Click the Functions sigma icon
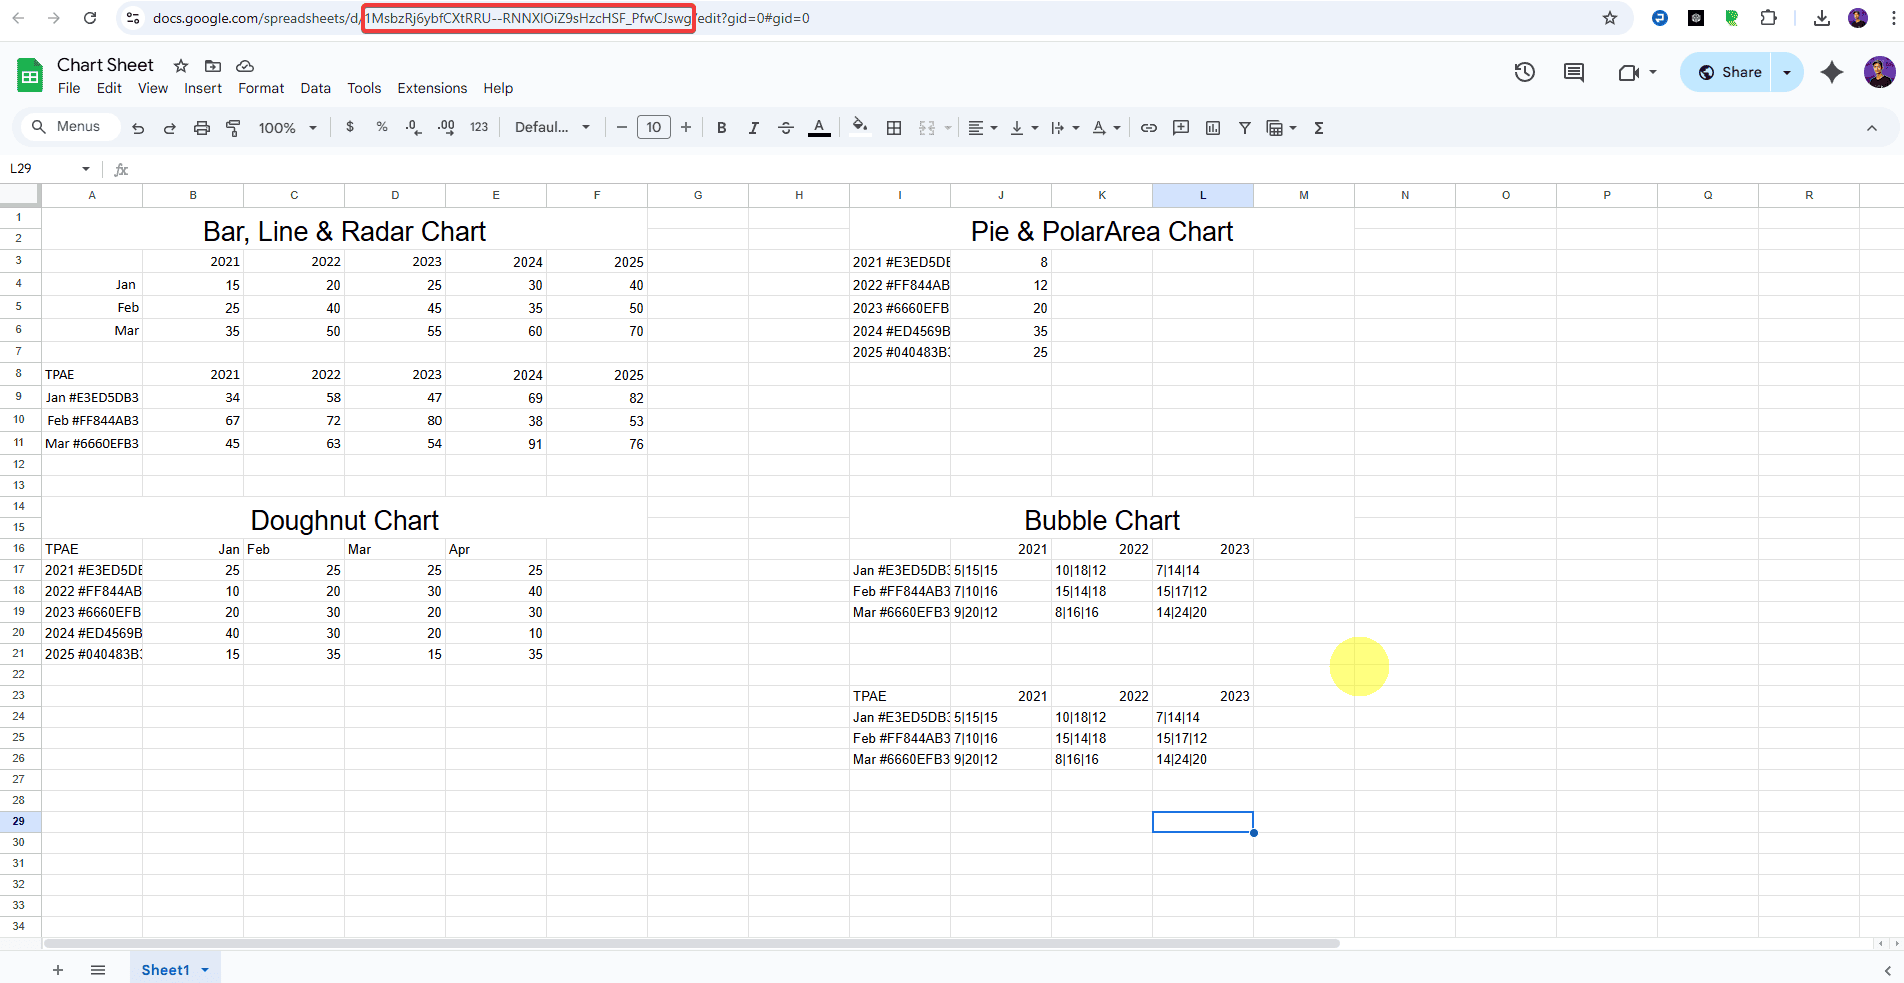Viewport: 1904px width, 983px height. point(1319,128)
